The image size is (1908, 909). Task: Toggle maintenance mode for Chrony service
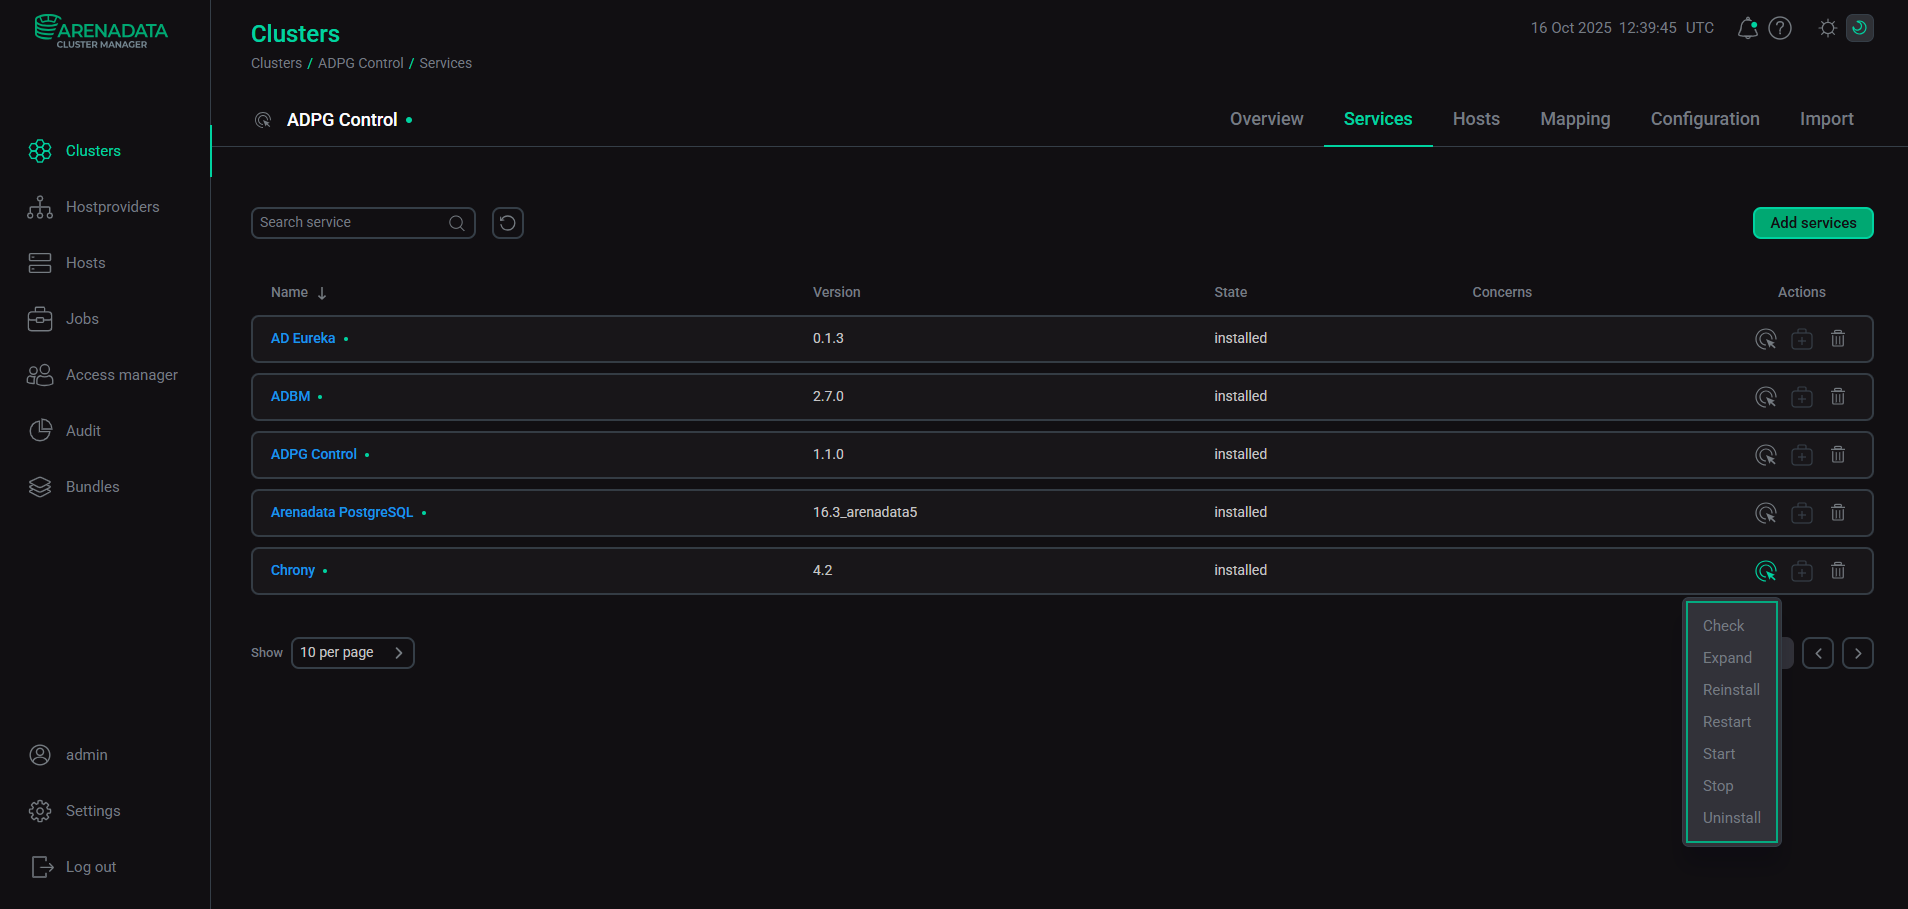1801,570
